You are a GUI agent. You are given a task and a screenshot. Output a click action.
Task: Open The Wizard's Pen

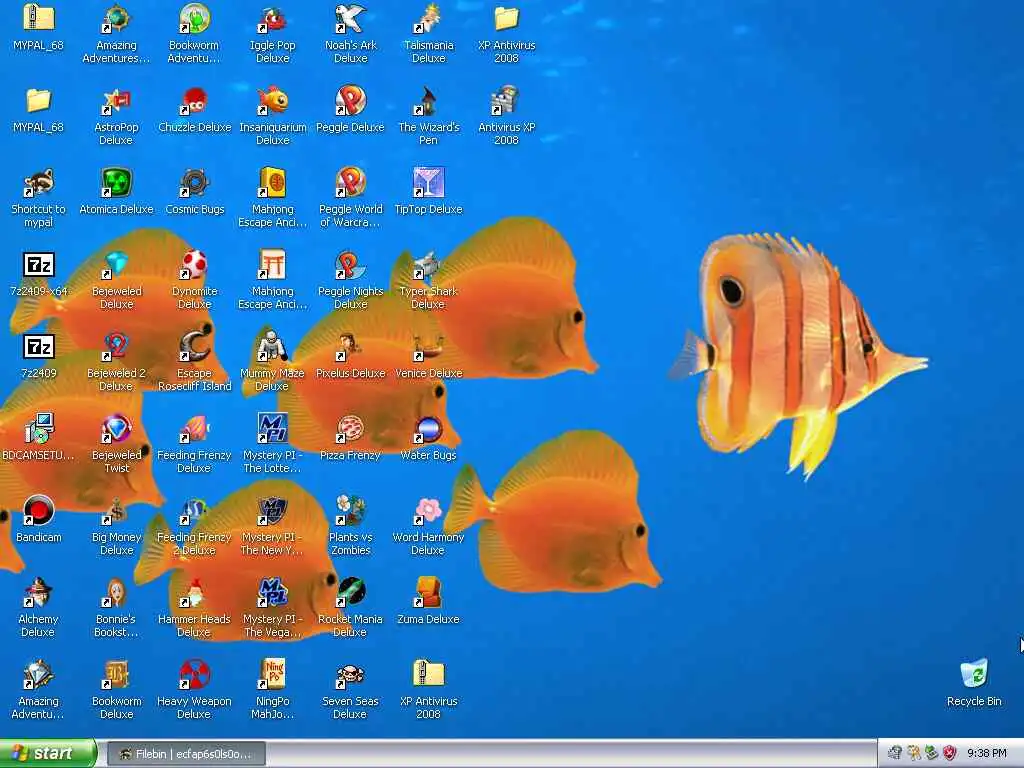coord(428,116)
